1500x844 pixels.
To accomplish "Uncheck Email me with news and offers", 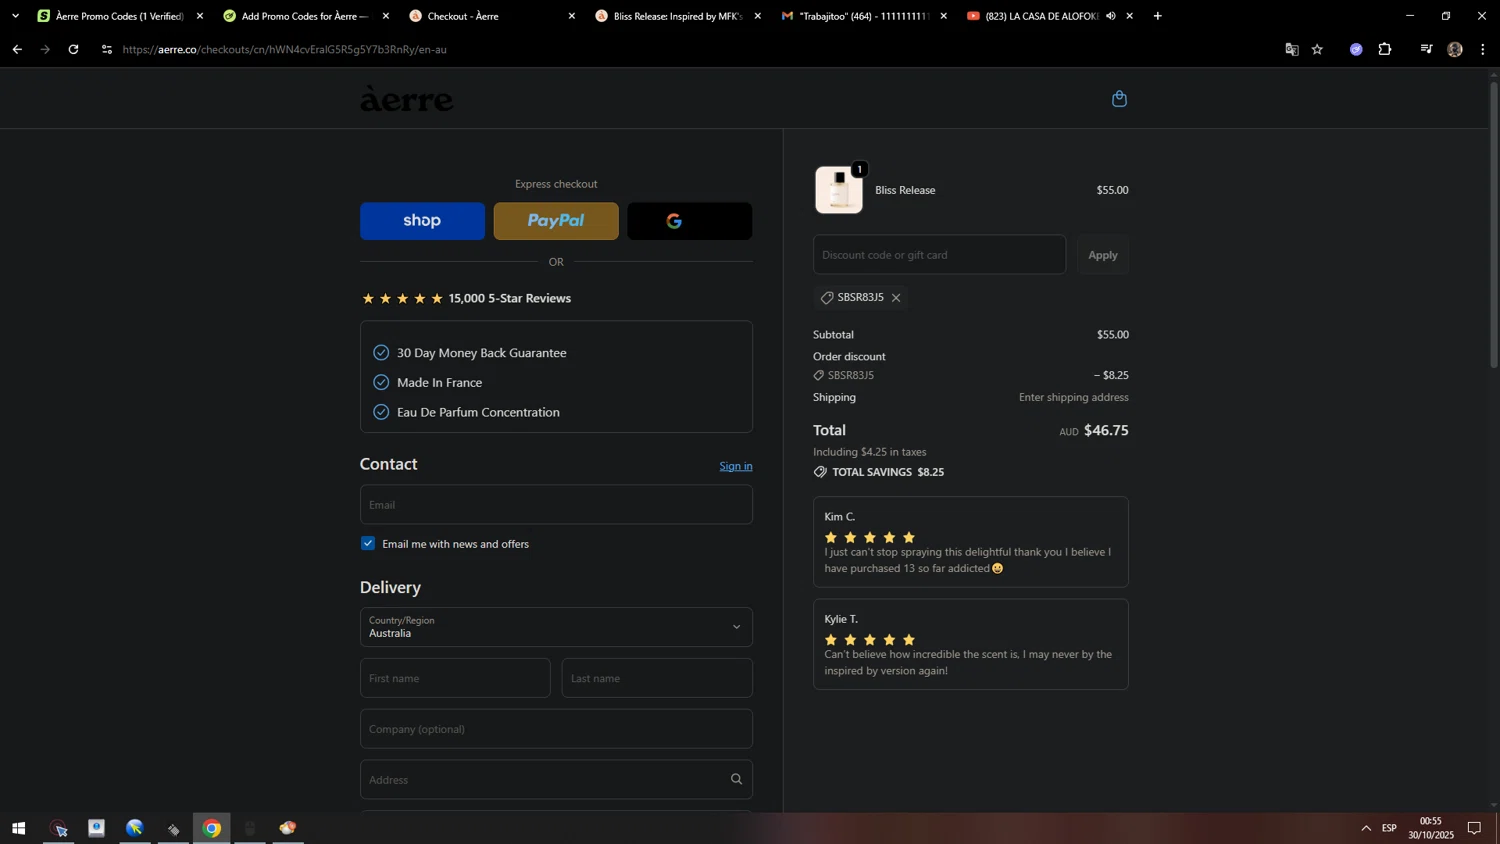I will tap(368, 543).
